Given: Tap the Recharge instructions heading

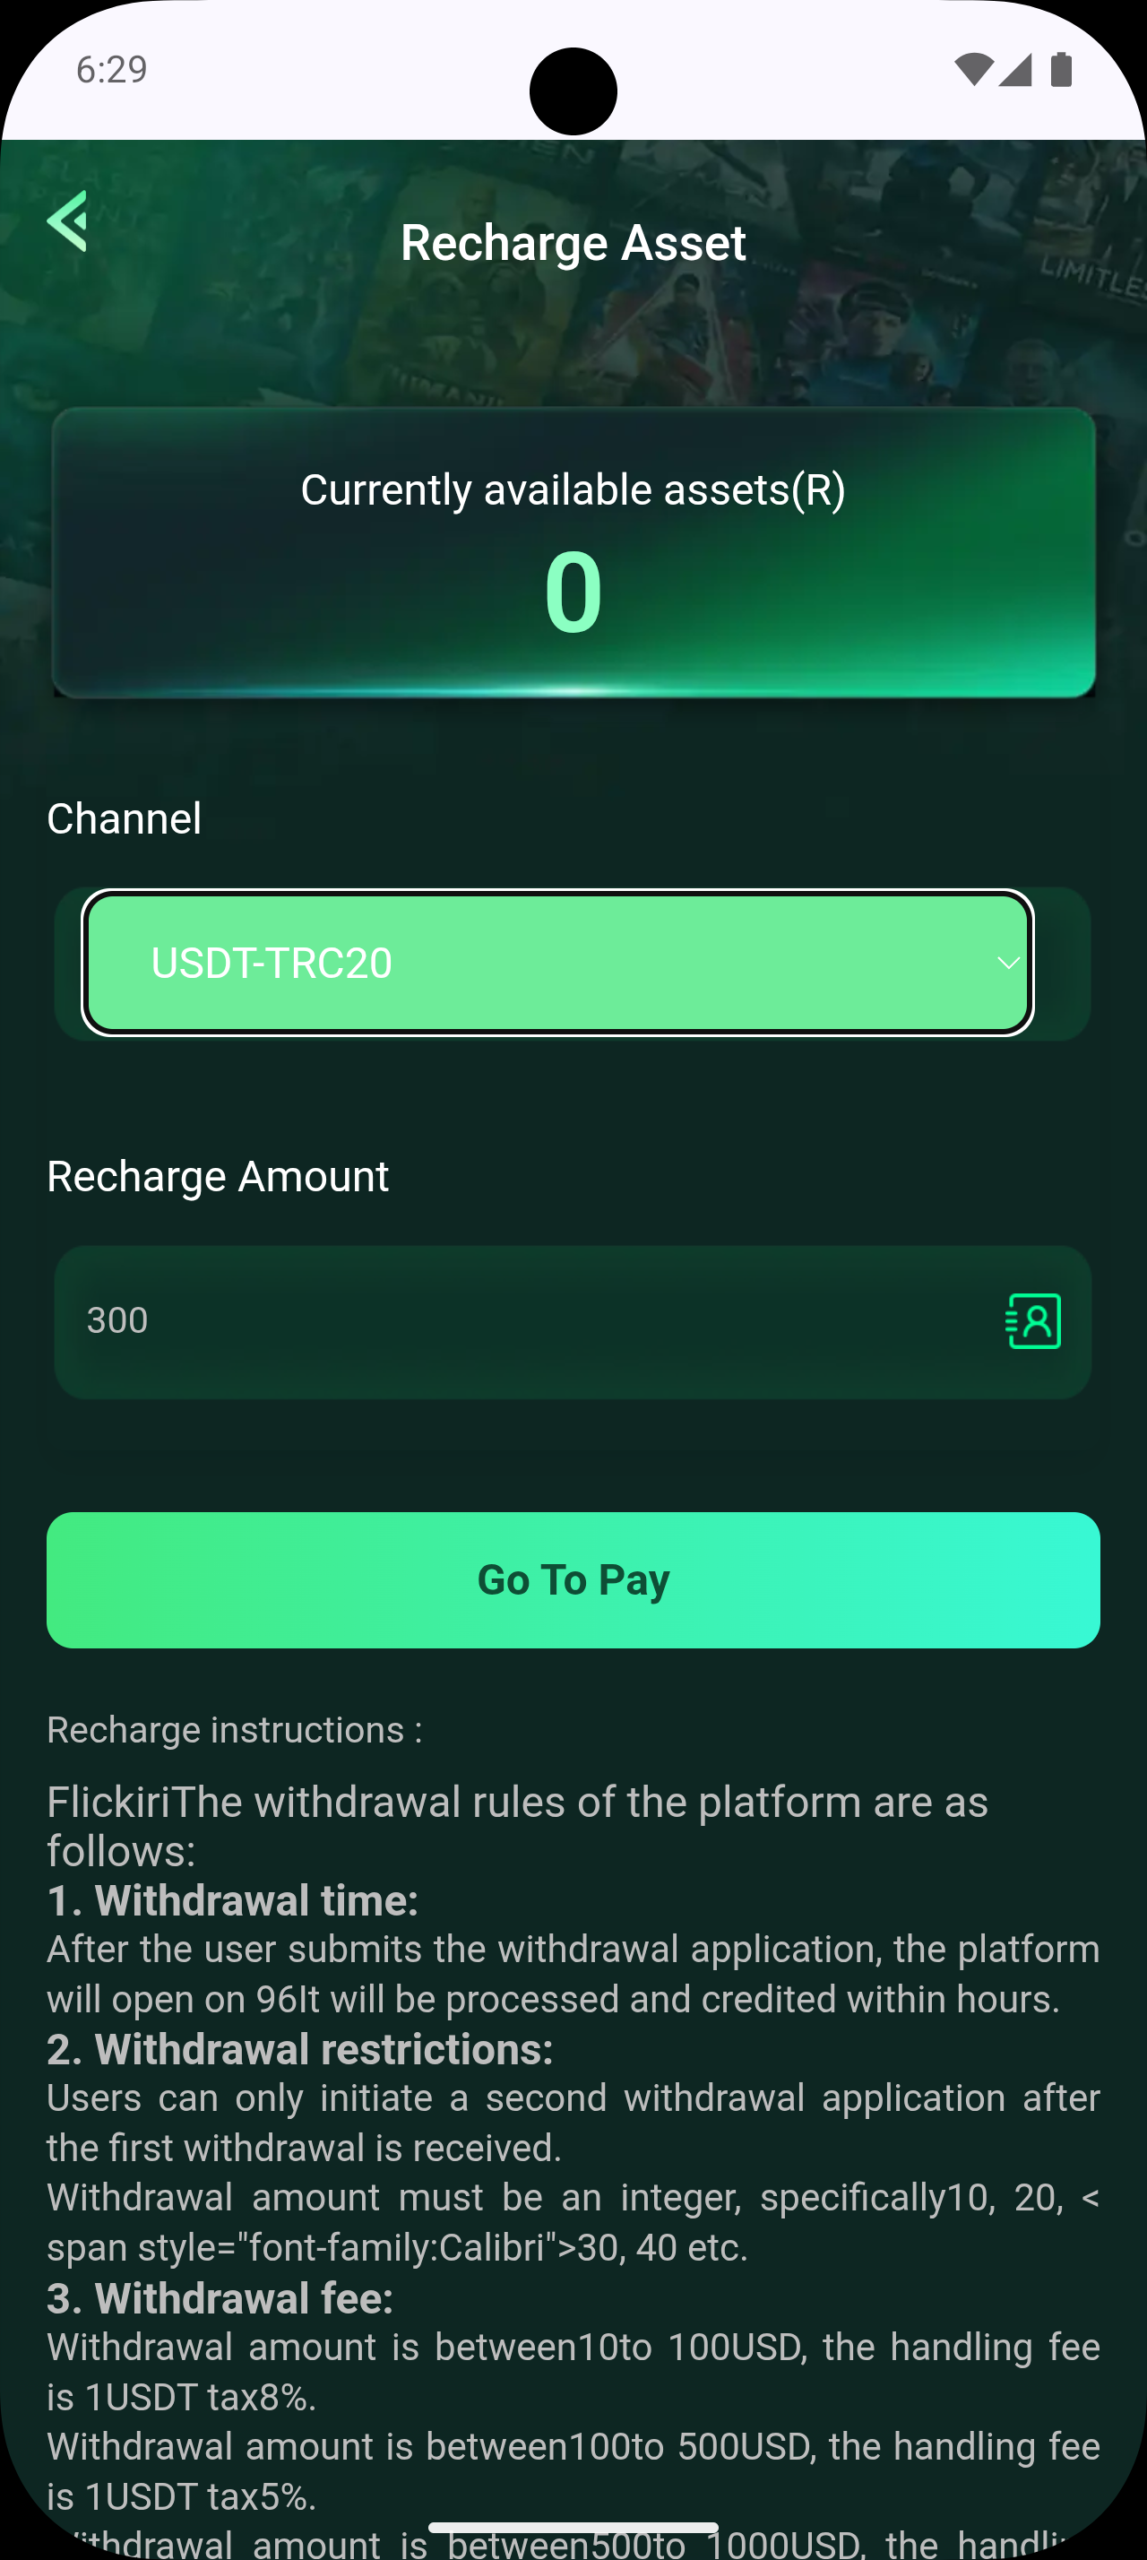Looking at the screenshot, I should coord(235,1730).
